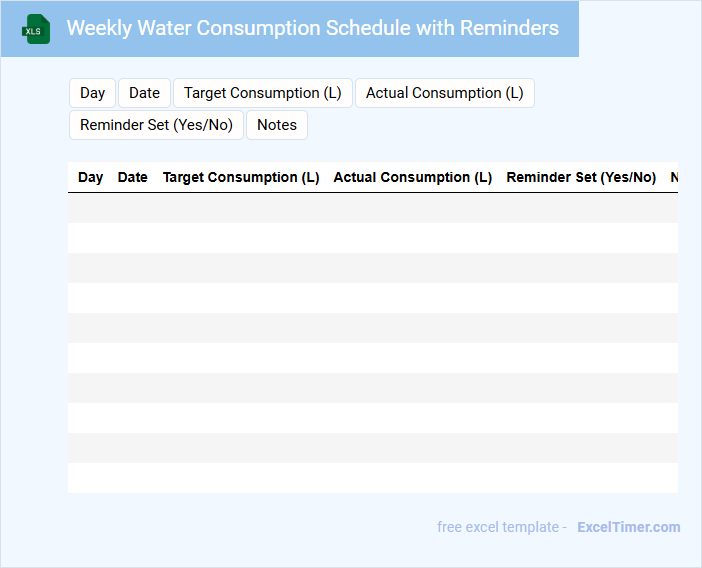
Task: Select the Notes tag button
Action: click(277, 125)
